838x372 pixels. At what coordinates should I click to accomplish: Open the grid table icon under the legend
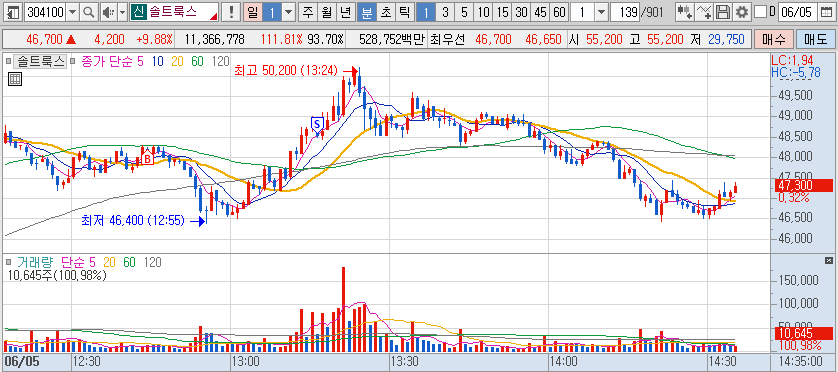tap(15, 80)
